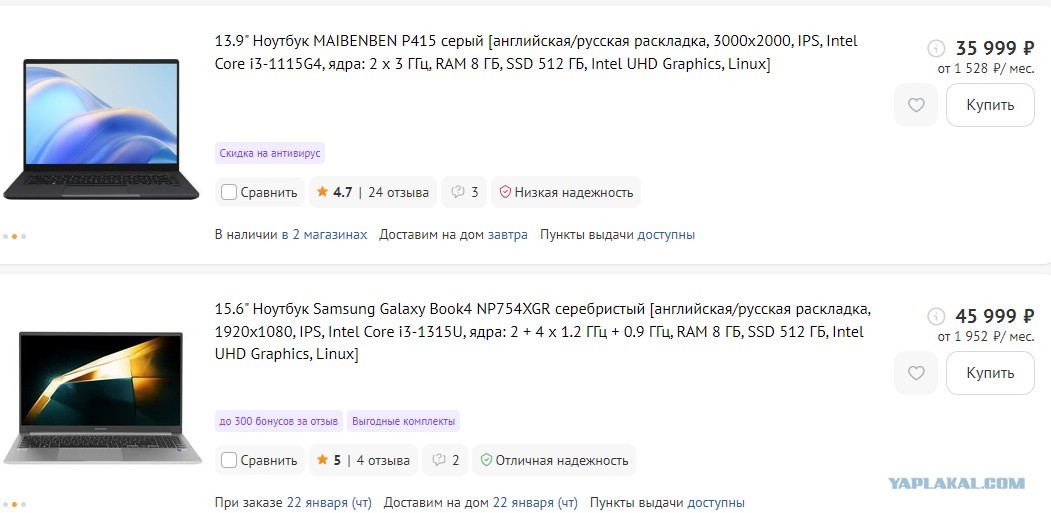The width and height of the screenshot is (1051, 513).
Task: Select the MAIBENBEN laptop product thumbnail
Action: pos(101,129)
